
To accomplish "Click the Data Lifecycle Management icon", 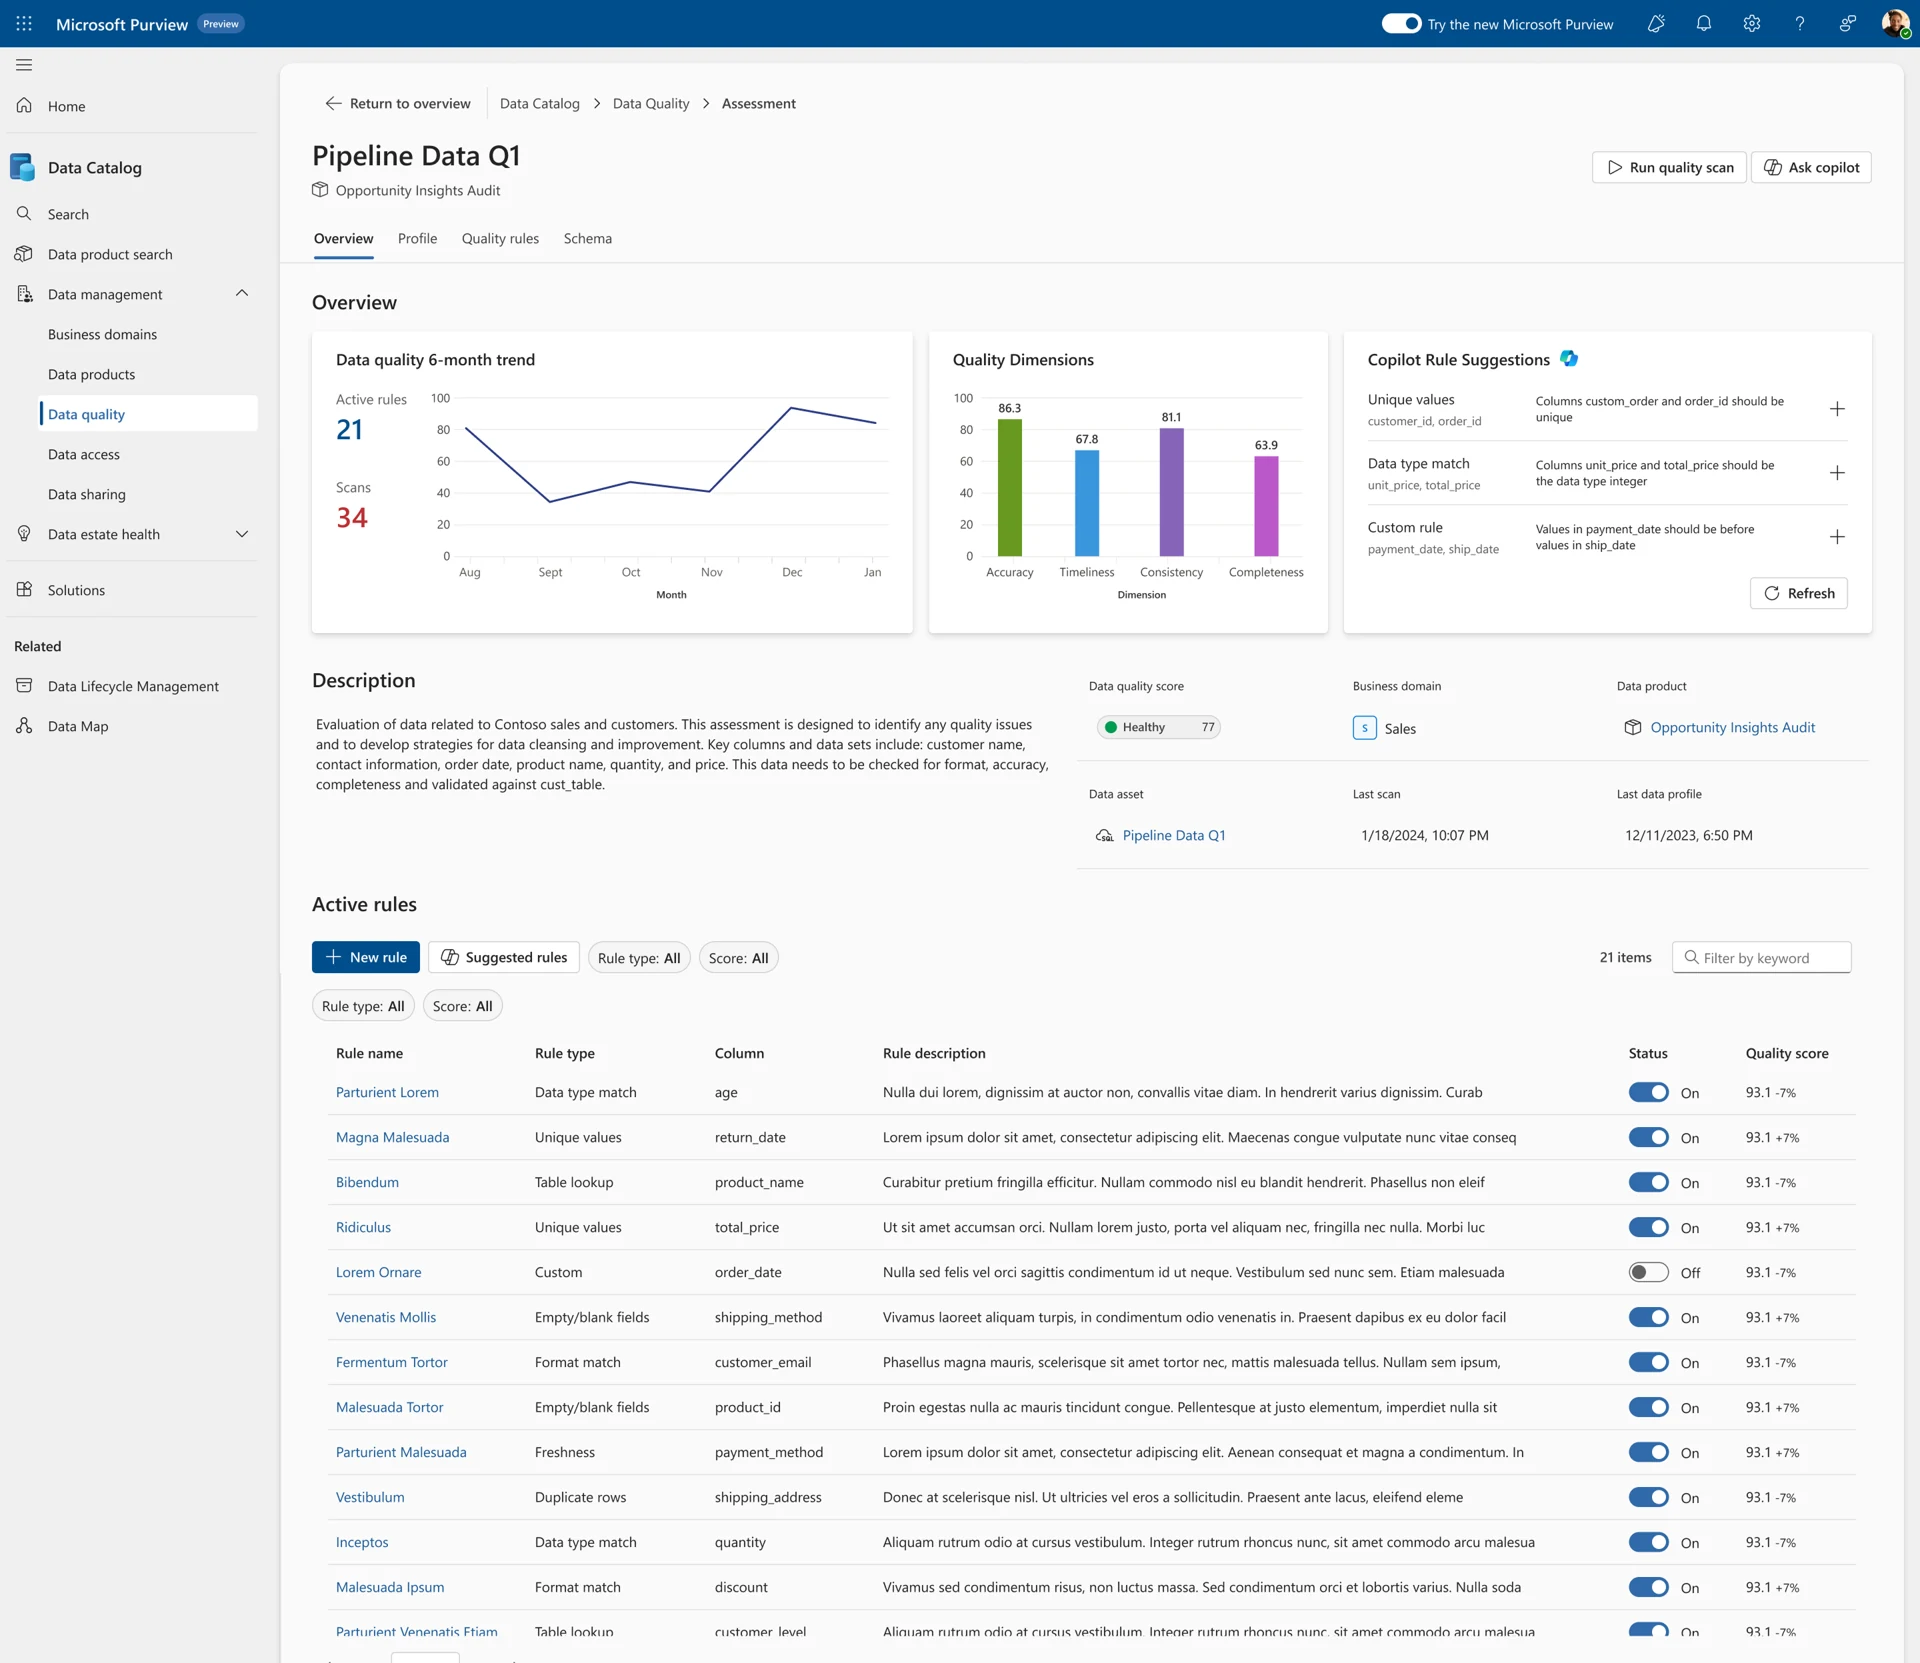I will pos(24,685).
